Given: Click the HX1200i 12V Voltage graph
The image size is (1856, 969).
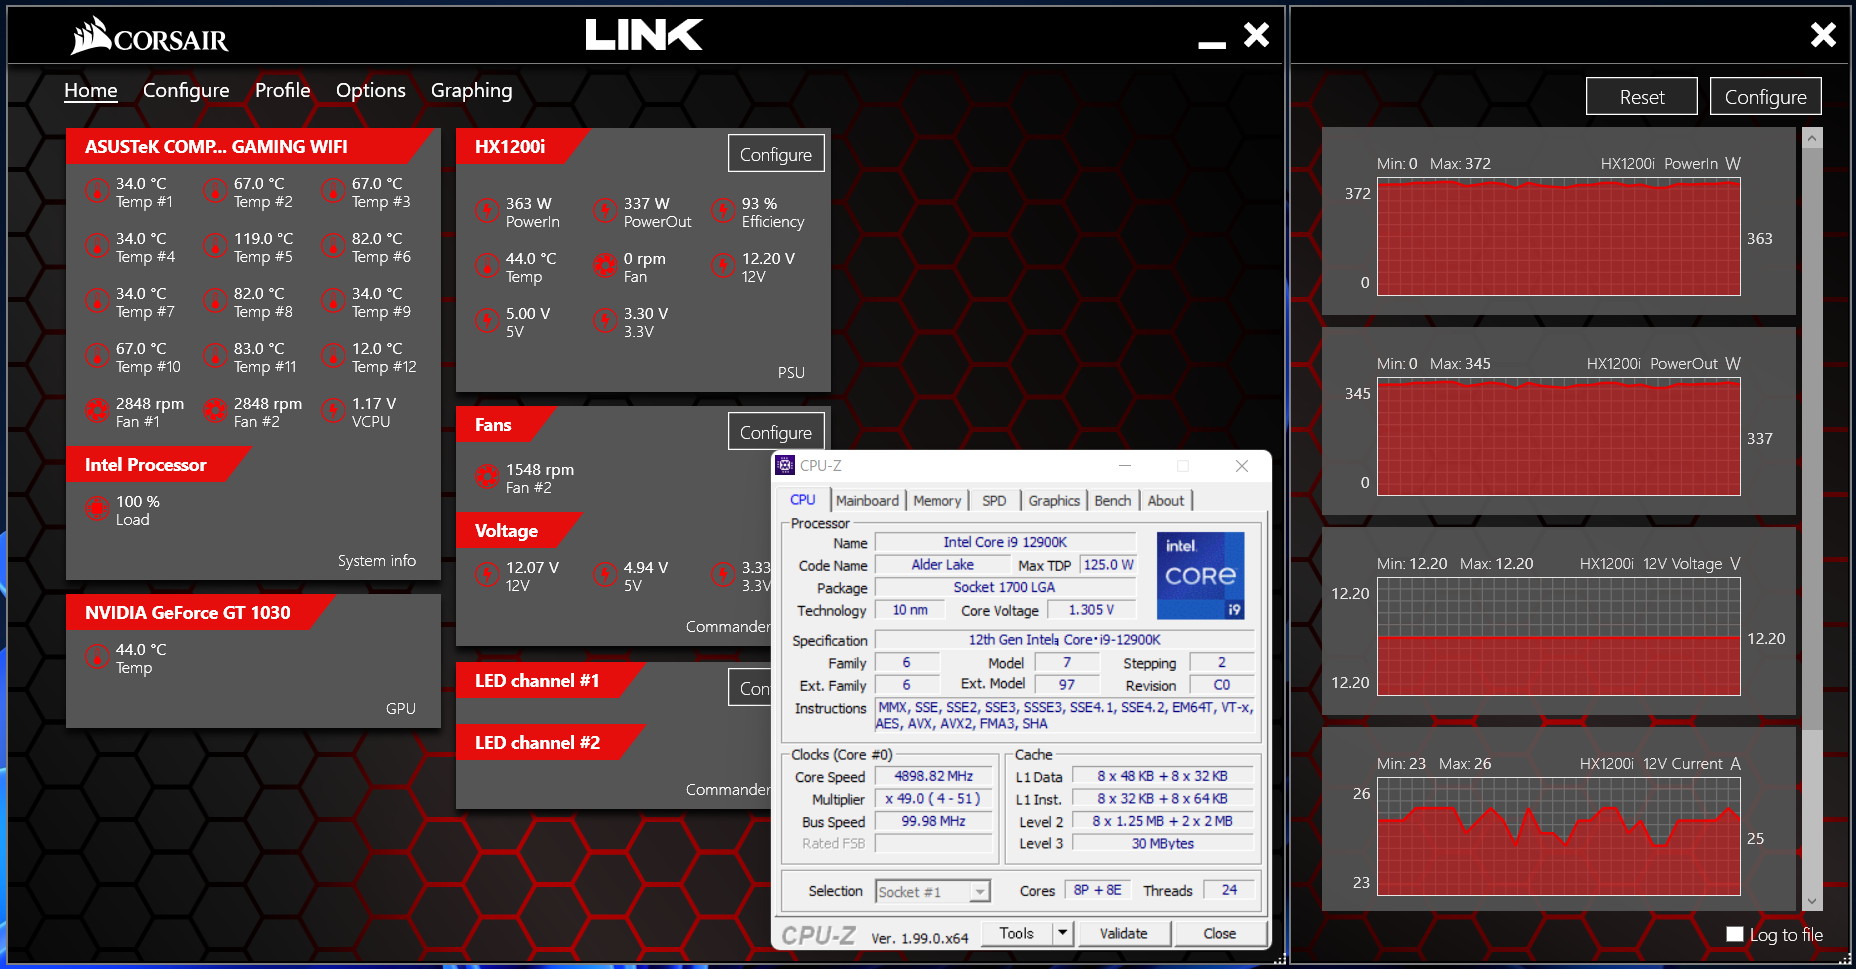Looking at the screenshot, I should tap(1559, 637).
